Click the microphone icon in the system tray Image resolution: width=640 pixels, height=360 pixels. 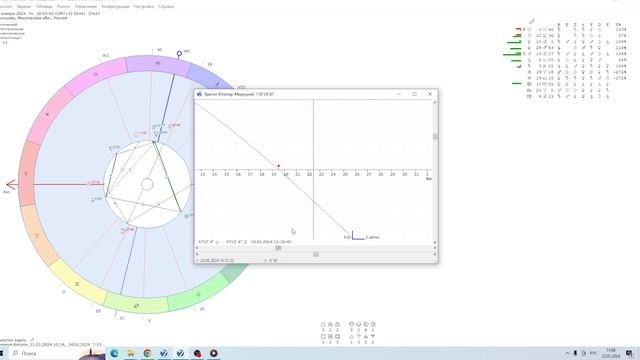click(576, 353)
